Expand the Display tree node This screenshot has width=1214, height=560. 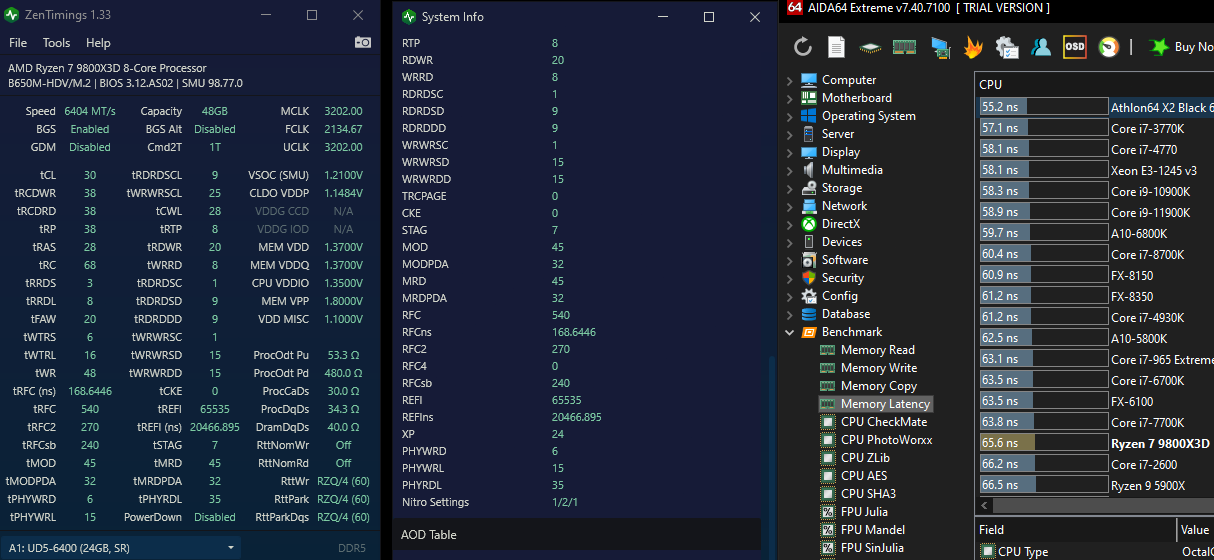point(789,152)
